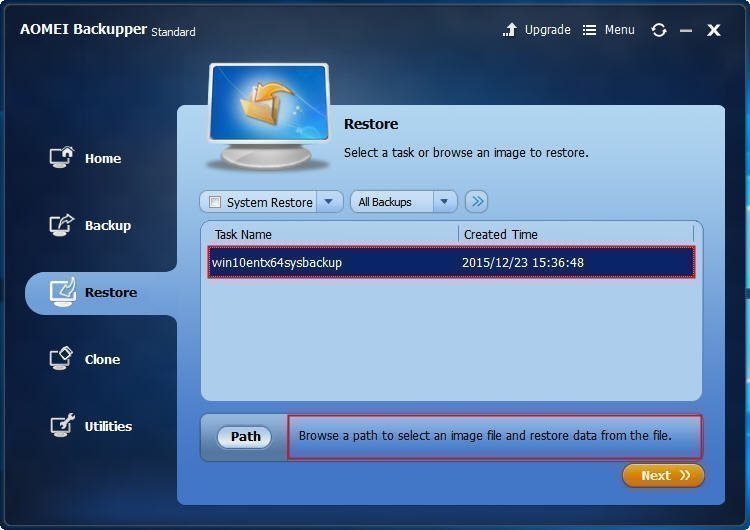This screenshot has width=750, height=530.
Task: Minimize the AOMEI Backupper window
Action: tap(686, 31)
